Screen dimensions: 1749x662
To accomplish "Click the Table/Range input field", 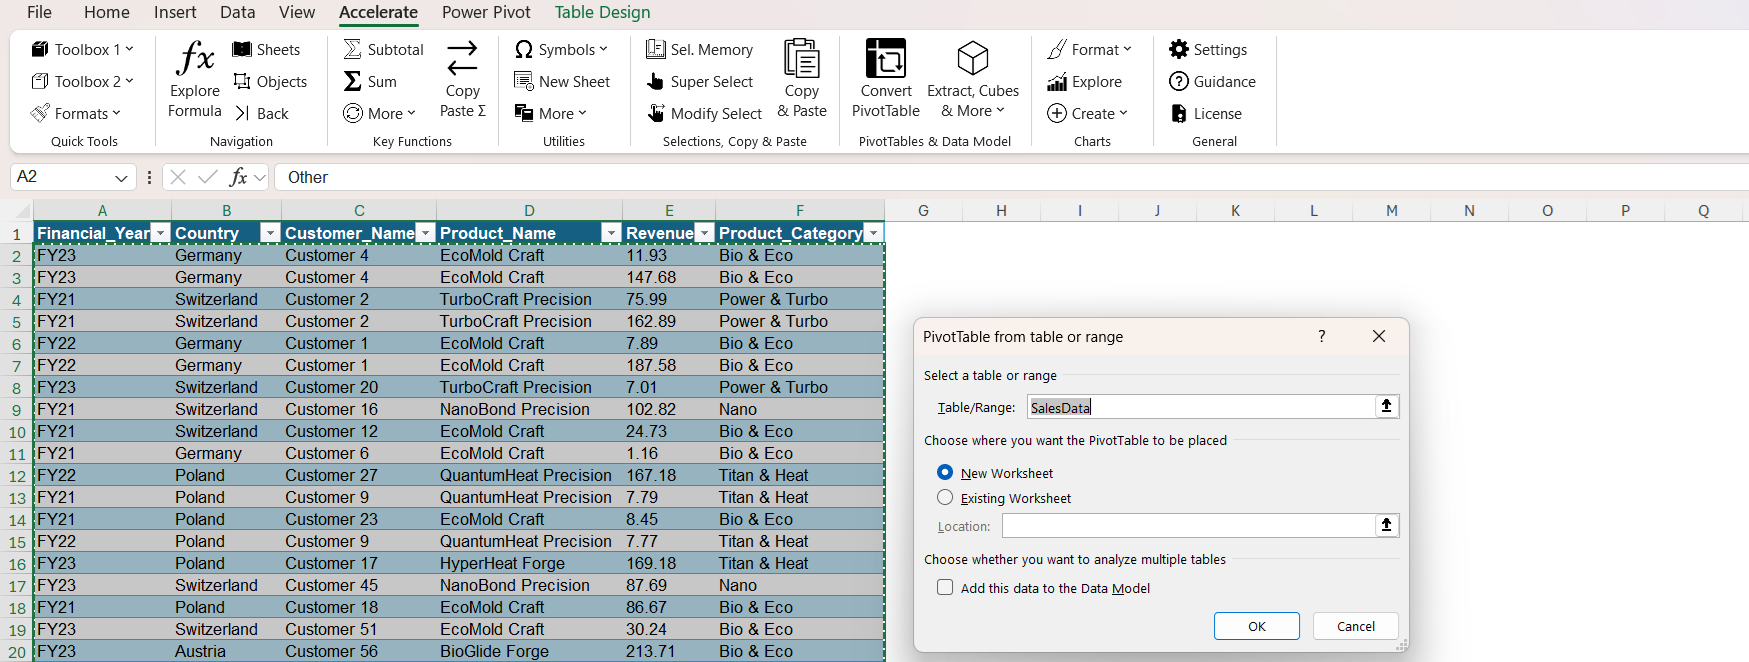I will (1200, 407).
